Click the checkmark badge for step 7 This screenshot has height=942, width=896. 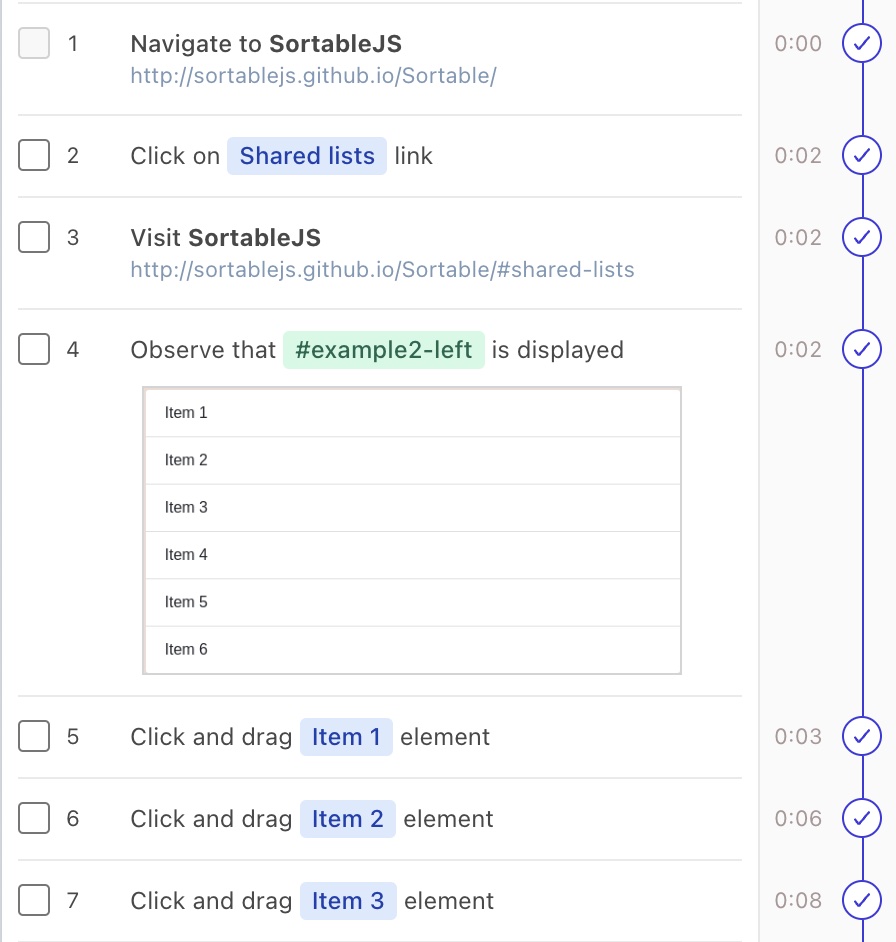click(x=862, y=900)
